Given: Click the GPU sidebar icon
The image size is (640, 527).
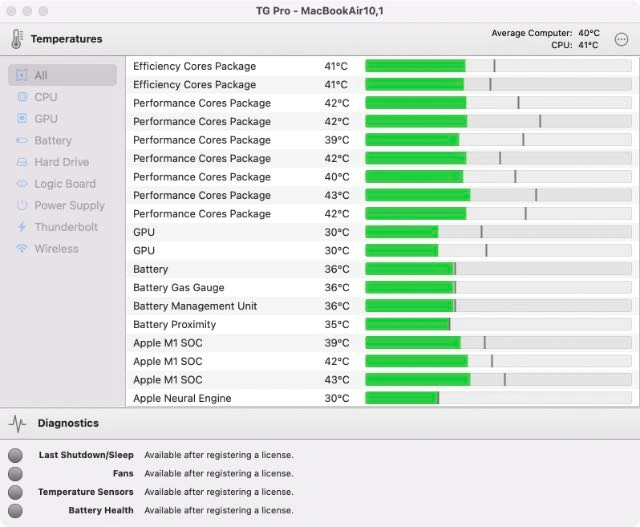Looking at the screenshot, I should [x=22, y=118].
